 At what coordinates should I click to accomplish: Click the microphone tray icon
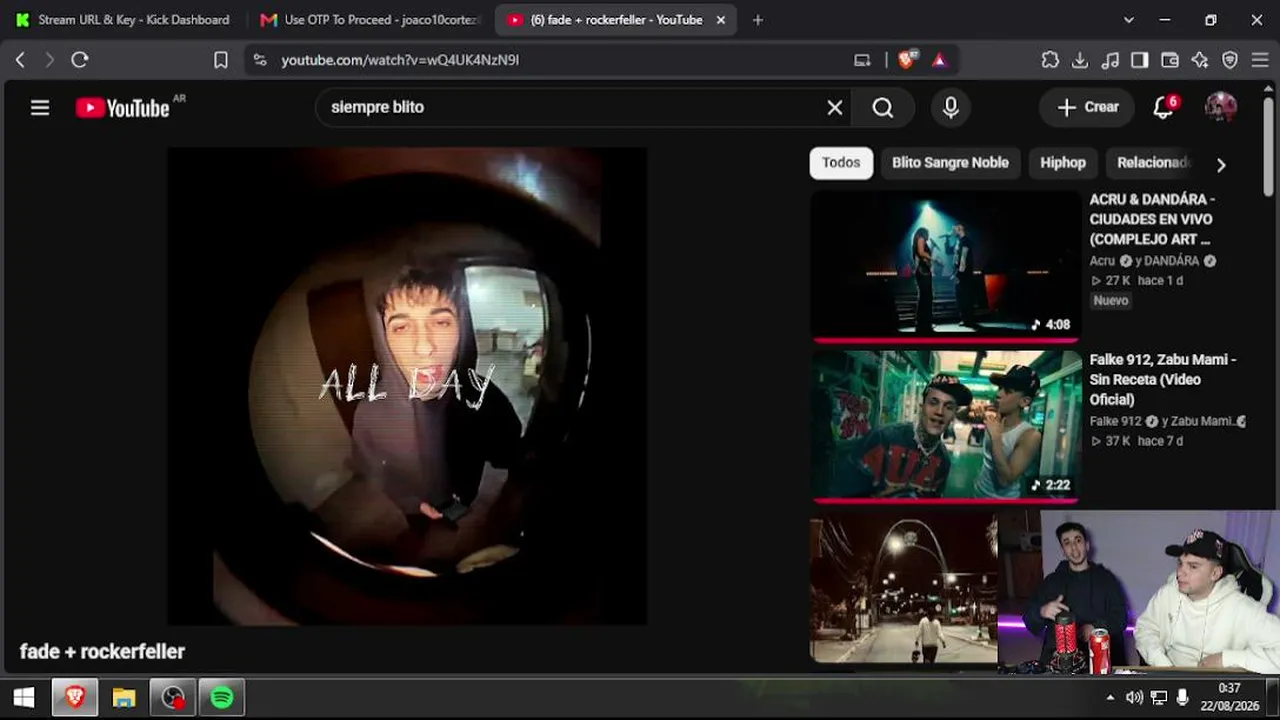(1183, 697)
